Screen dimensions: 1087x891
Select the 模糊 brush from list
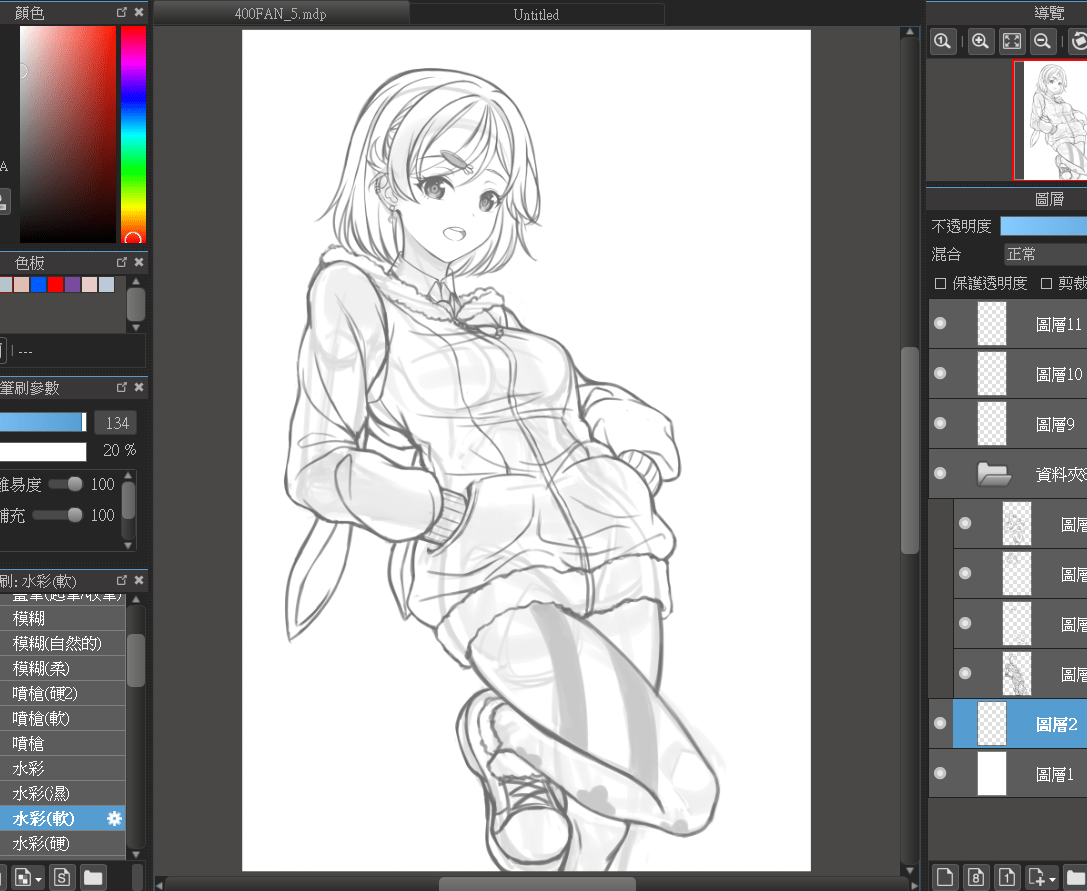coord(29,618)
